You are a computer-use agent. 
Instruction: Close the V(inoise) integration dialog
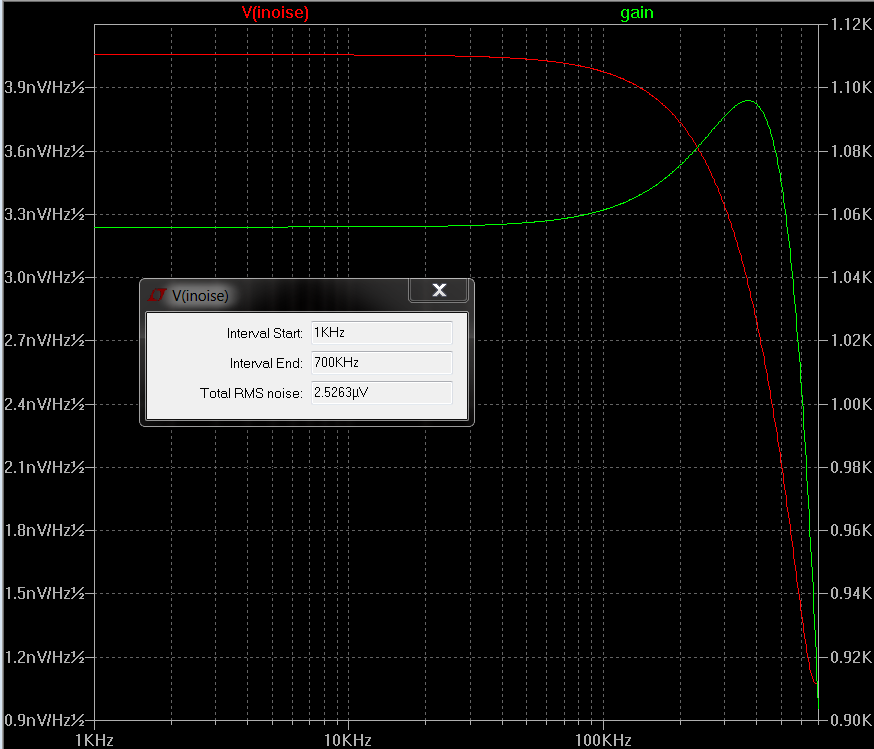pyautogui.click(x=439, y=290)
